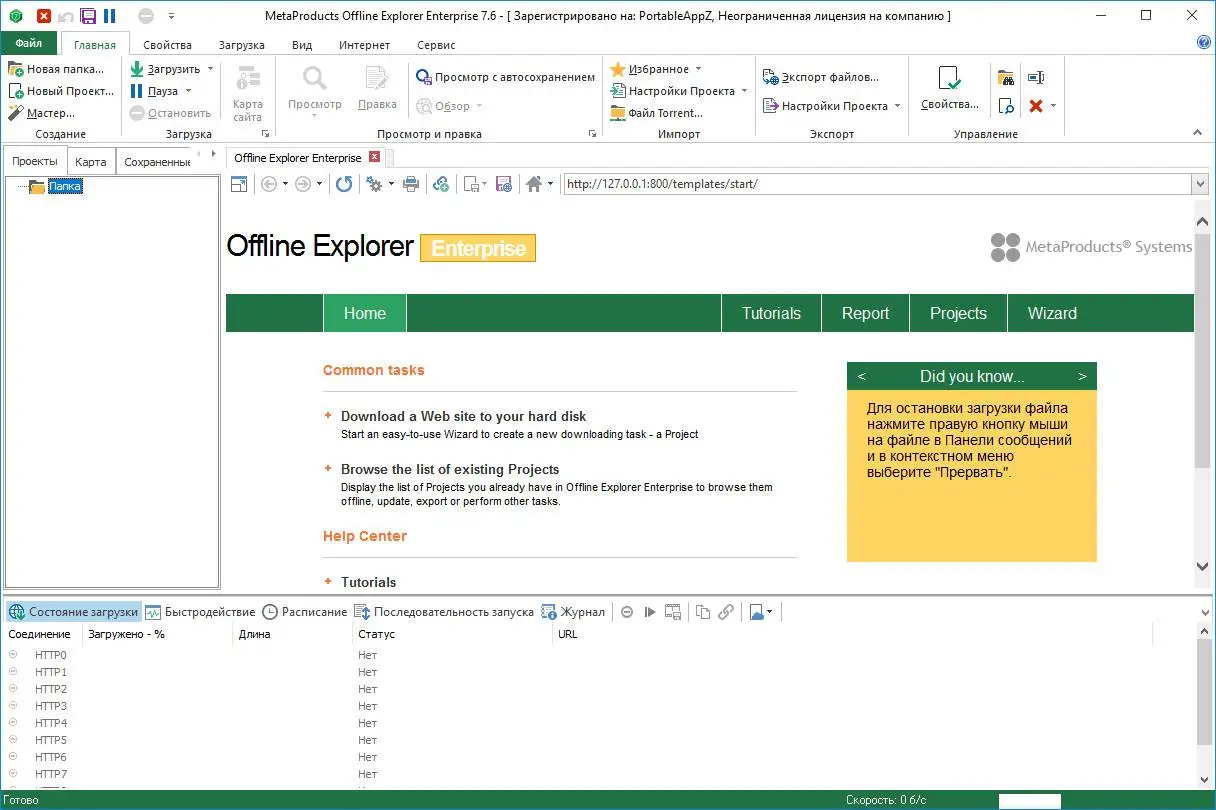Show next Did you know tip
This screenshot has width=1216, height=810.
tap(1082, 376)
